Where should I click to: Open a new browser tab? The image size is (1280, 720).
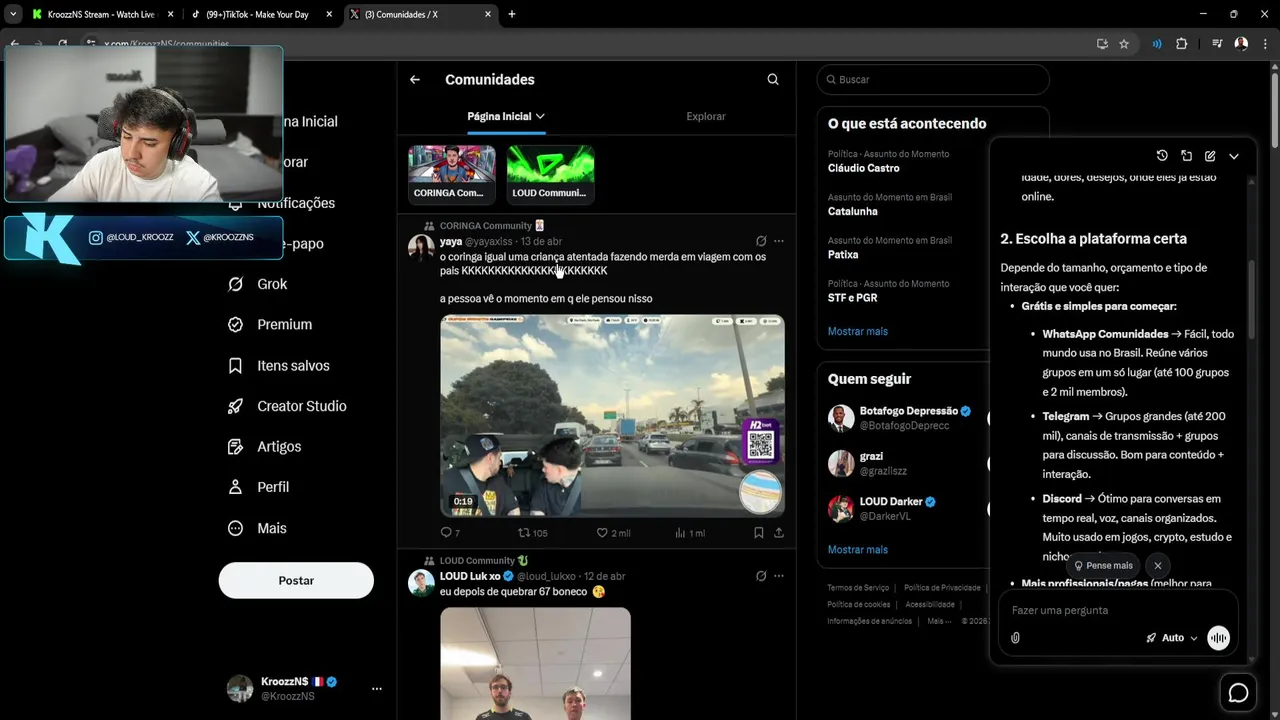pos(512,14)
